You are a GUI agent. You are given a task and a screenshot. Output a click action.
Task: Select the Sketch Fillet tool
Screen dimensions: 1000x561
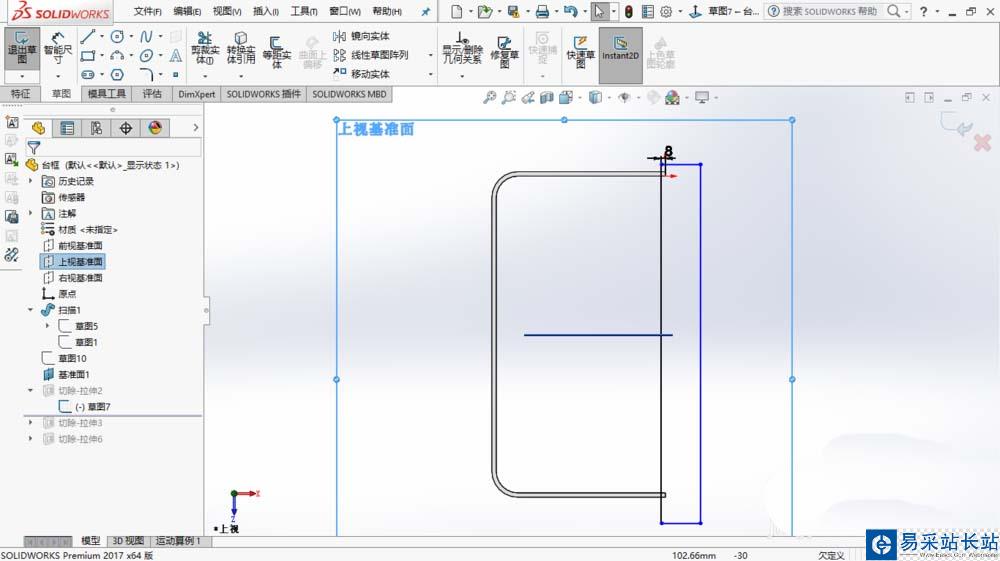146,75
